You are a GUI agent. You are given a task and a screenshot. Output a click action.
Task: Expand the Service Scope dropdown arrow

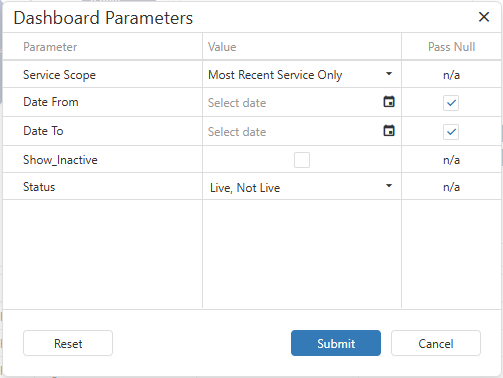pos(389,74)
